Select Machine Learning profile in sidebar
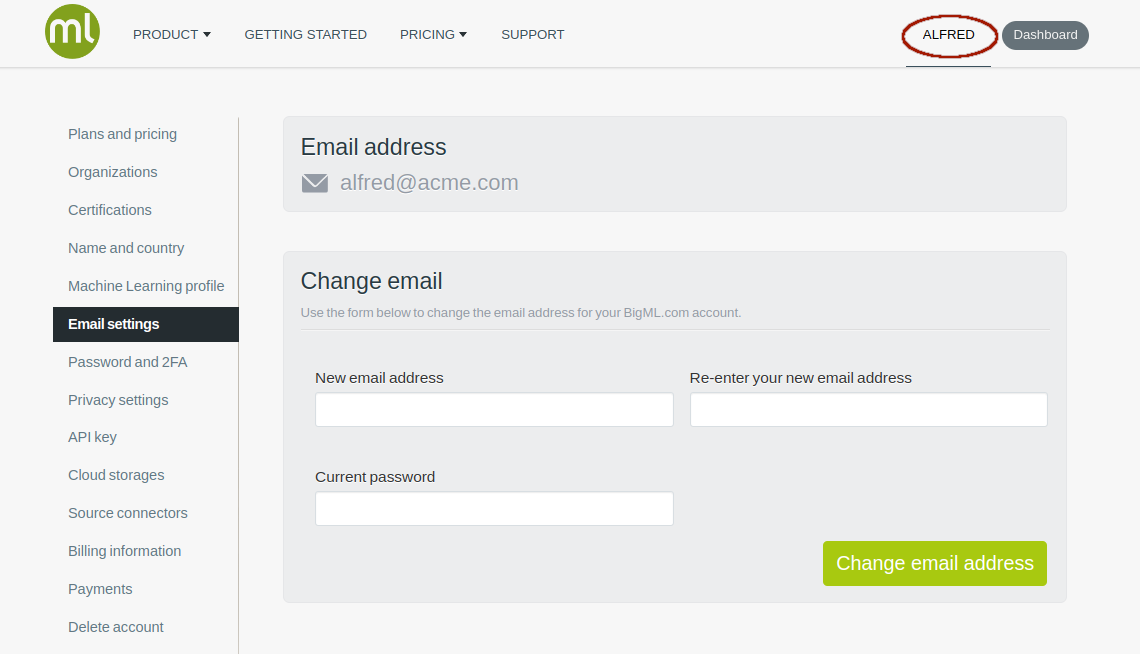This screenshot has height=654, width=1140. coord(146,286)
